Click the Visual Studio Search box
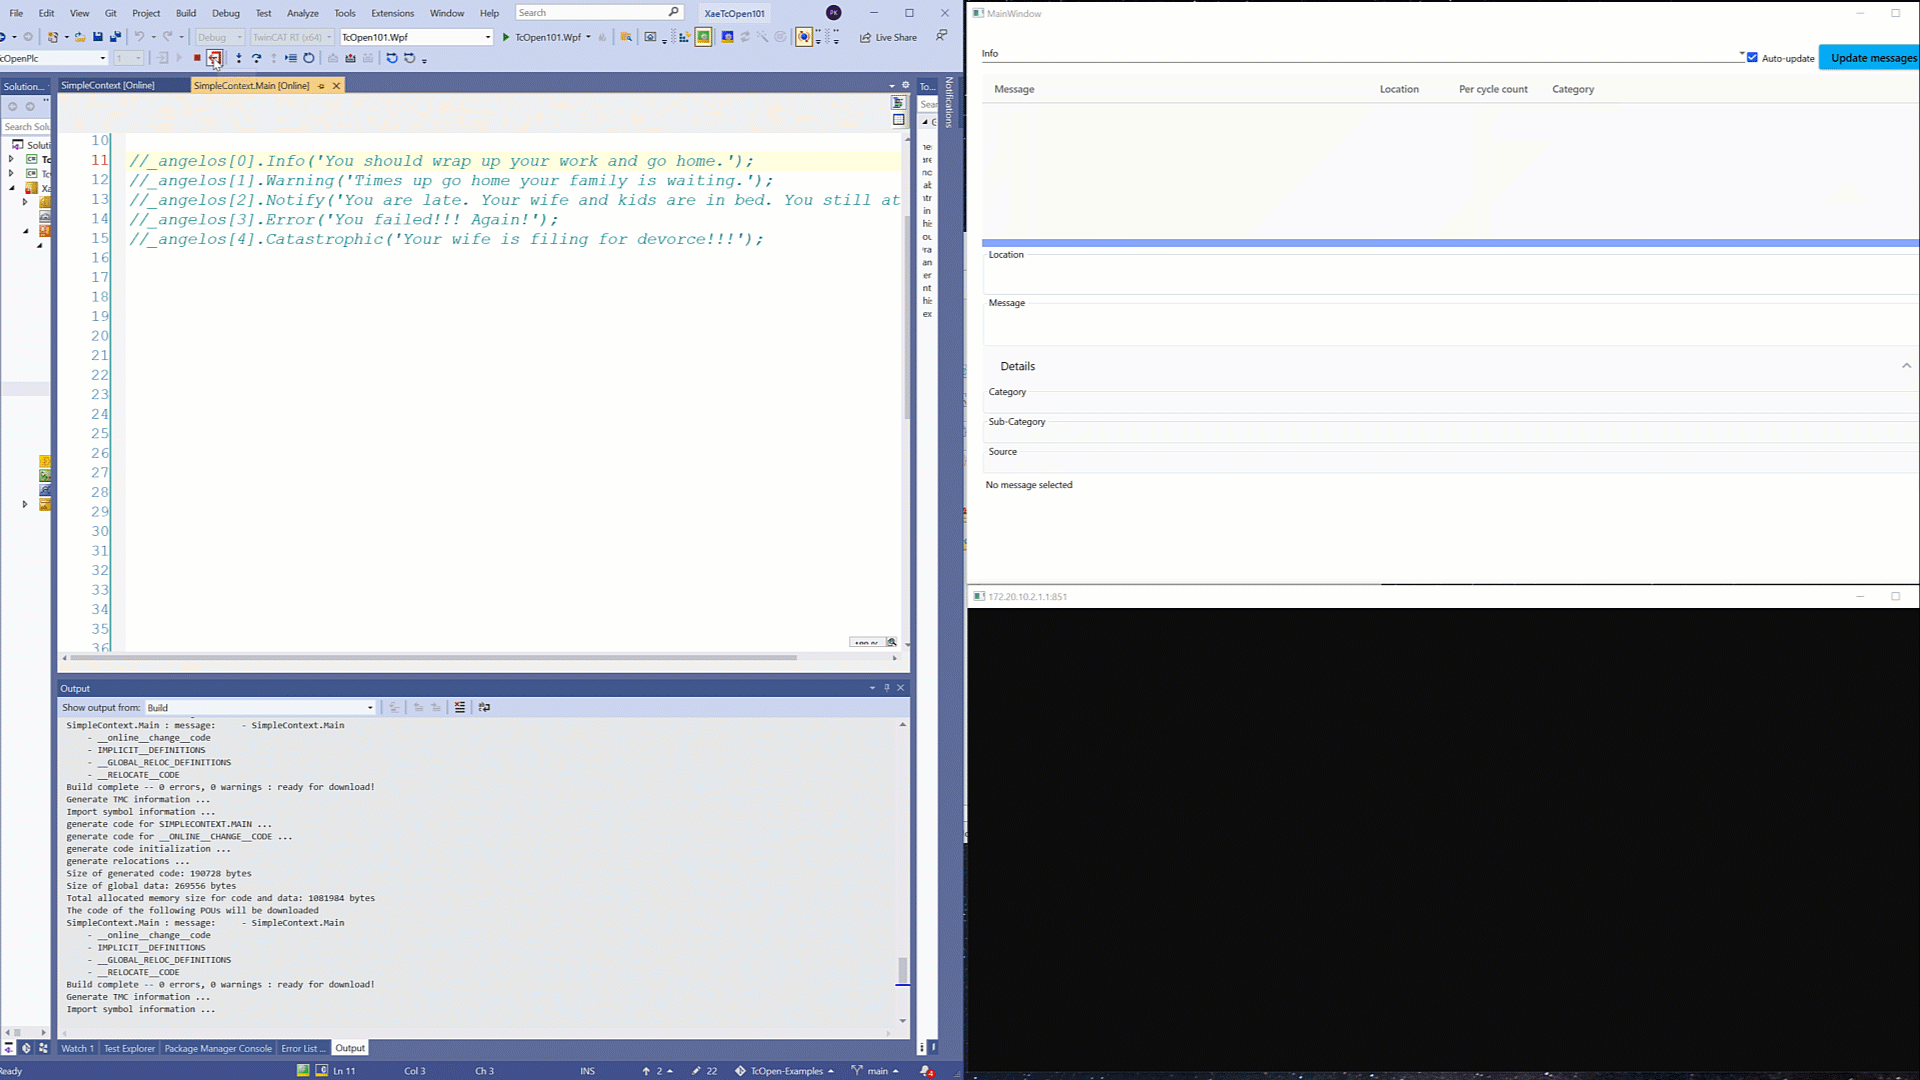This screenshot has height=1080, width=1920. pos(590,13)
